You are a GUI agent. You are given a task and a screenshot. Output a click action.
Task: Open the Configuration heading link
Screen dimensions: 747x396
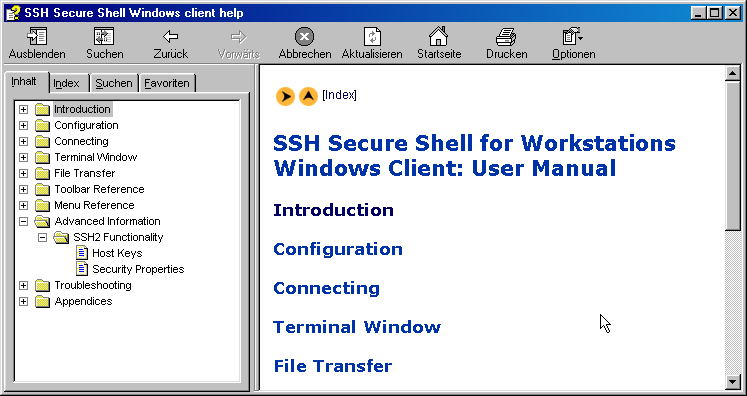click(338, 249)
